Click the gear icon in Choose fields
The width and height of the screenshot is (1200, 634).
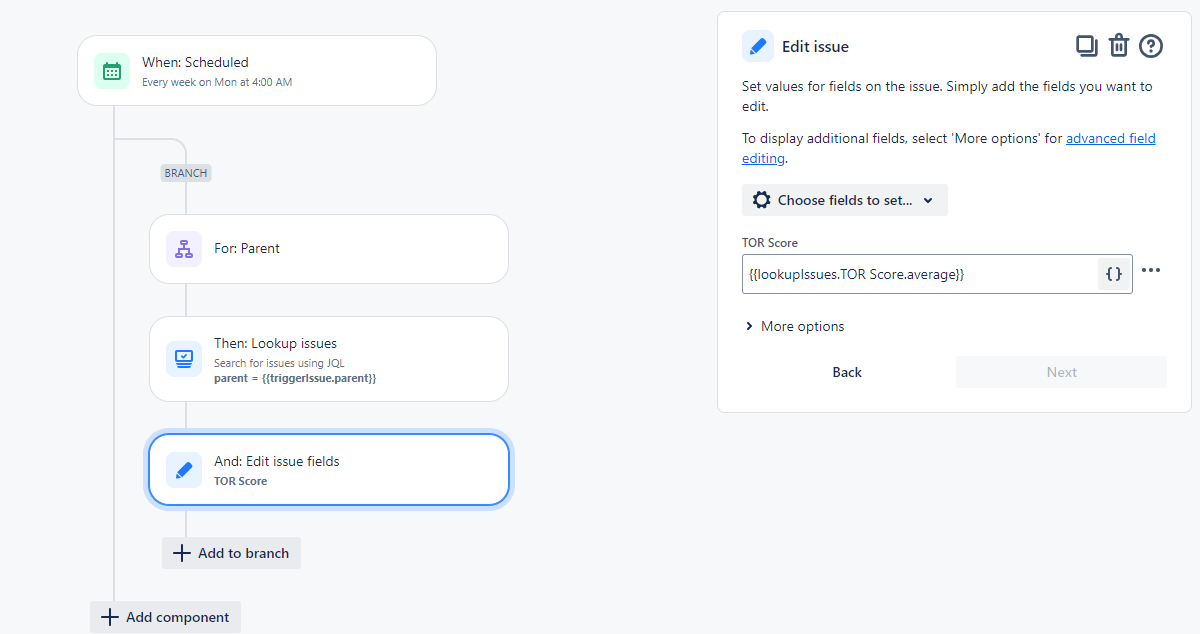[x=761, y=200]
